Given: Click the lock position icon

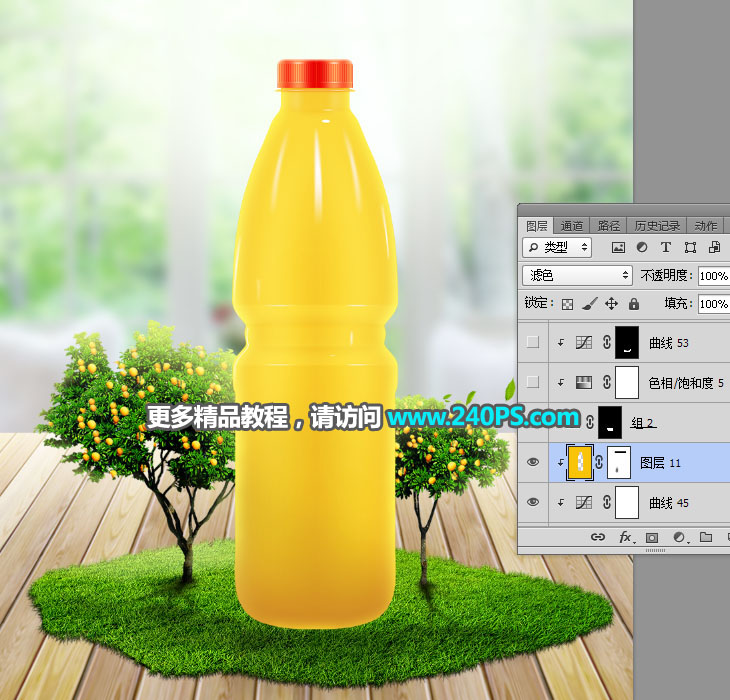Looking at the screenshot, I should (611, 303).
